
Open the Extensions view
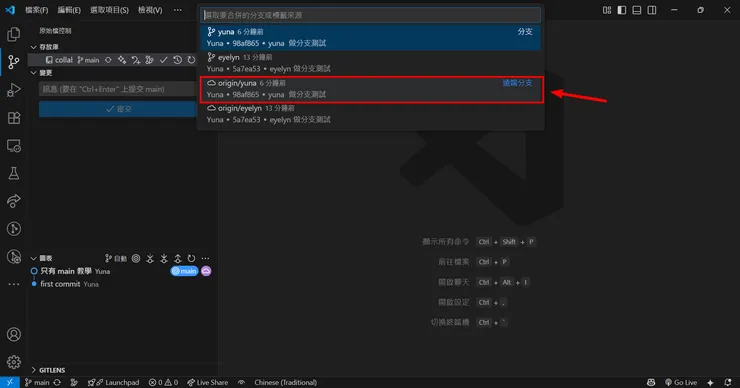[x=14, y=118]
